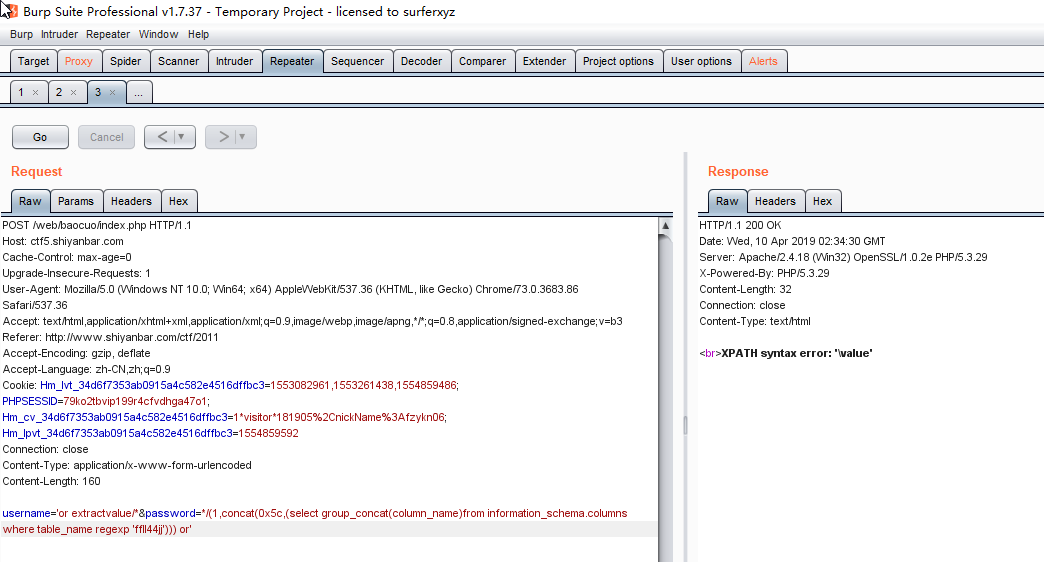Click the Upgrade-Insecure-Requests: 1 header
This screenshot has height=562, width=1044.
[x=77, y=273]
